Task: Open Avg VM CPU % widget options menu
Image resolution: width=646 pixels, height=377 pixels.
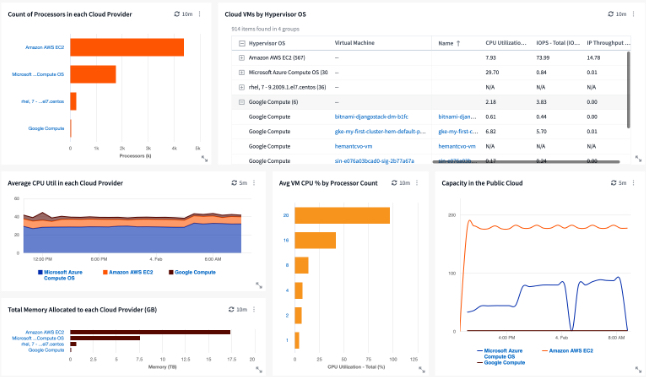Action: click(417, 183)
